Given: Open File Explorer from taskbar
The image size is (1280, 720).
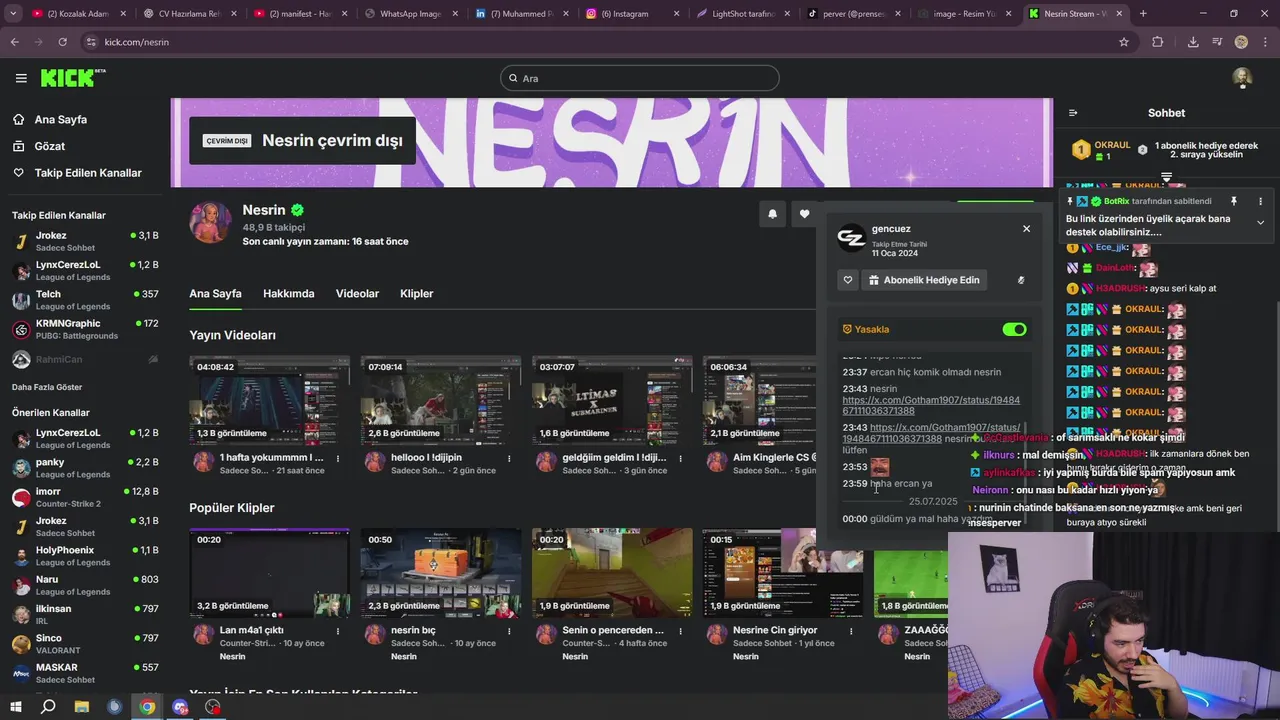Looking at the screenshot, I should (x=81, y=707).
